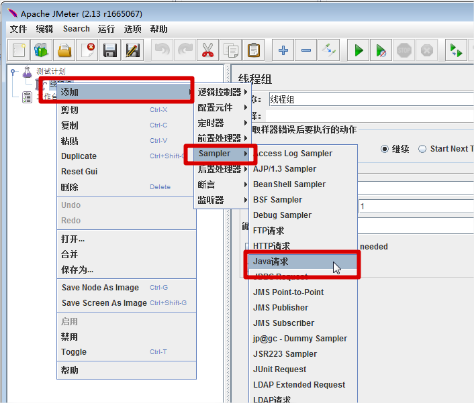The width and height of the screenshot is (474, 404).
Task: Expand the 定时器 submenu
Action: (x=222, y=123)
